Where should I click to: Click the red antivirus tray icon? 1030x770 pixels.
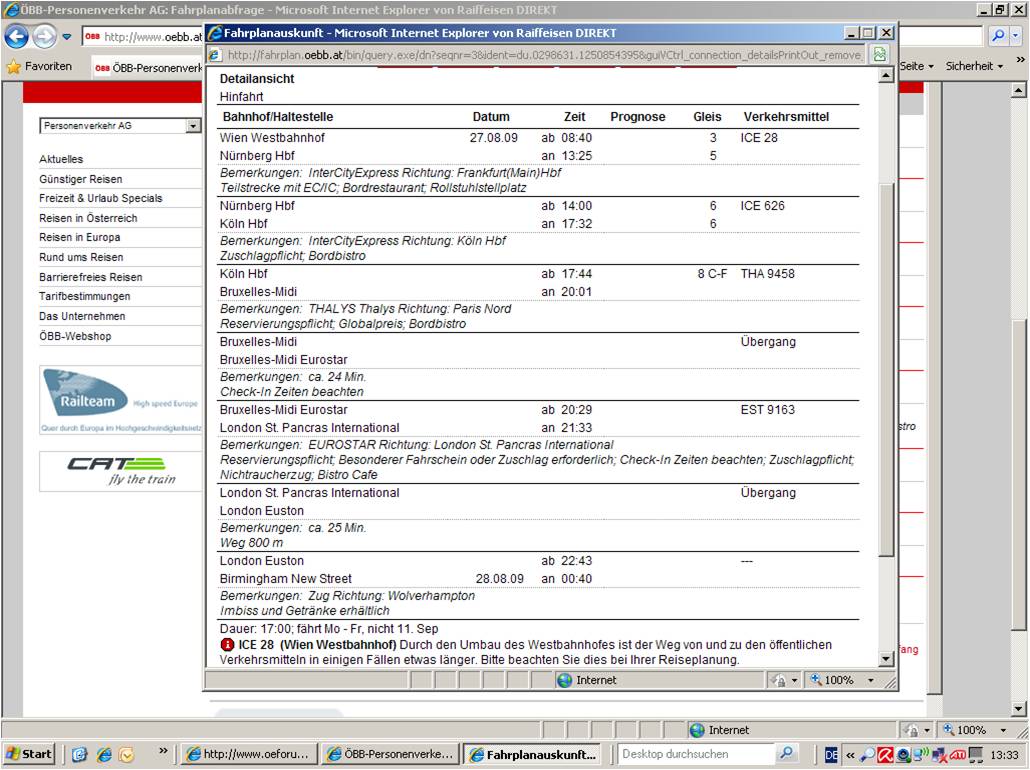[886, 755]
